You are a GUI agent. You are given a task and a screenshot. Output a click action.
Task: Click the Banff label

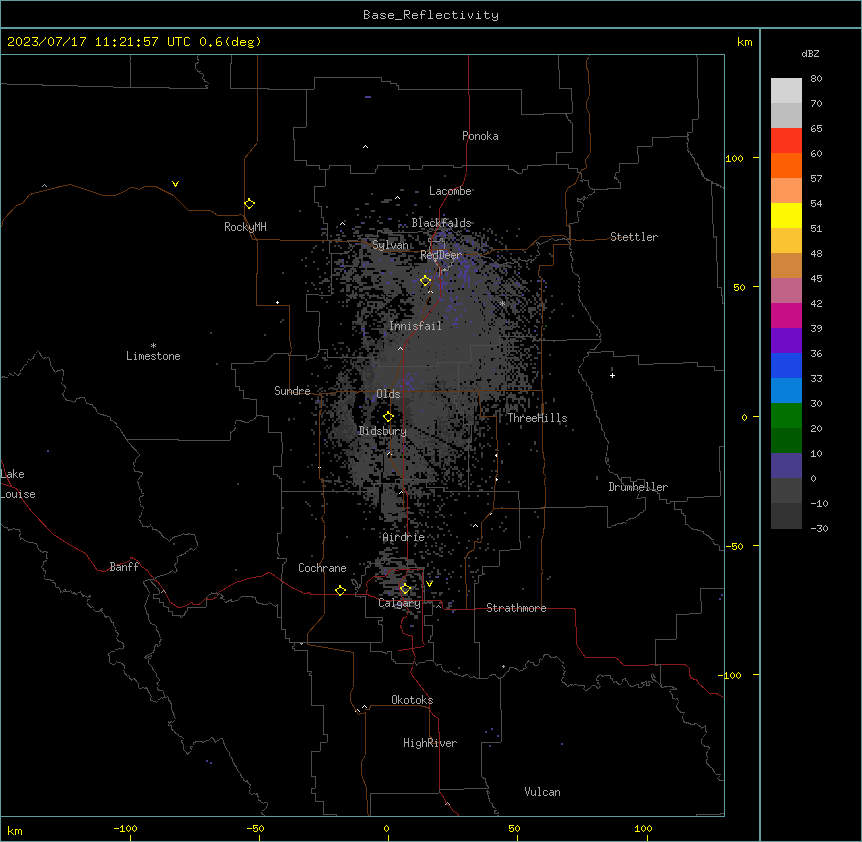(x=124, y=567)
